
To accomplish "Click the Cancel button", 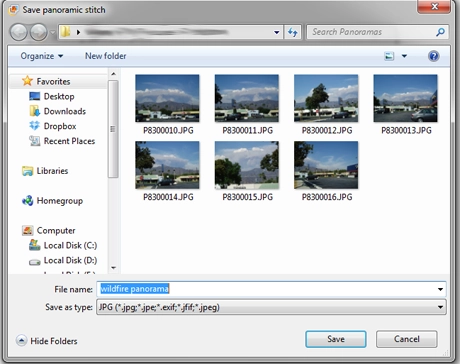I will click(x=407, y=339).
